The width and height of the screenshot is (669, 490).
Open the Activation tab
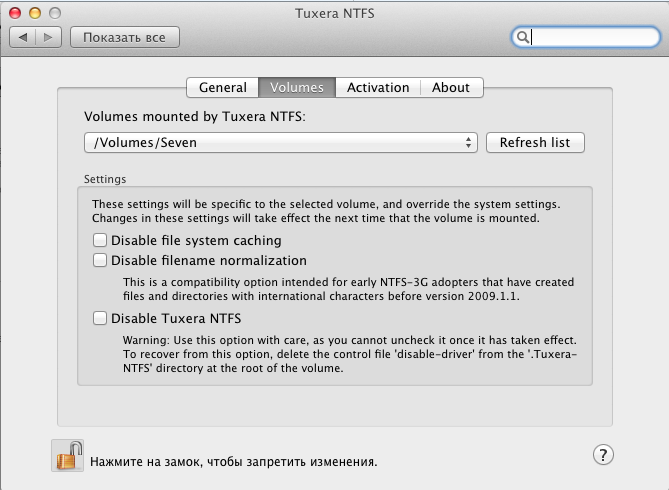[x=378, y=87]
